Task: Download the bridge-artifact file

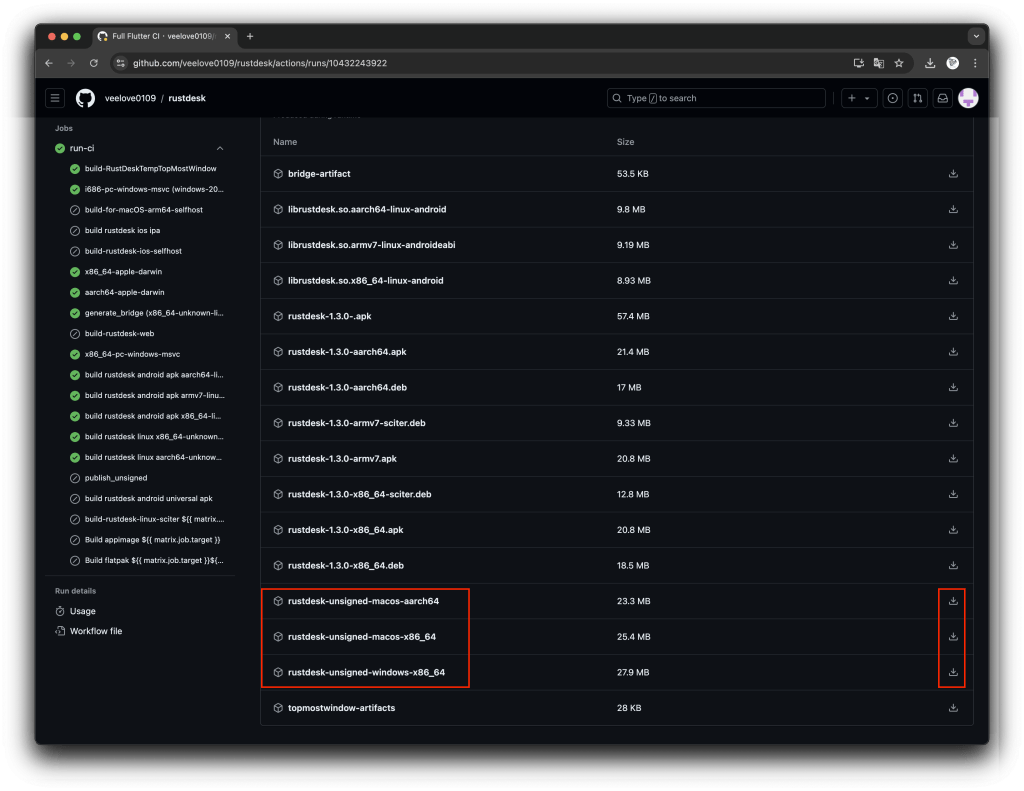Action: 953,174
